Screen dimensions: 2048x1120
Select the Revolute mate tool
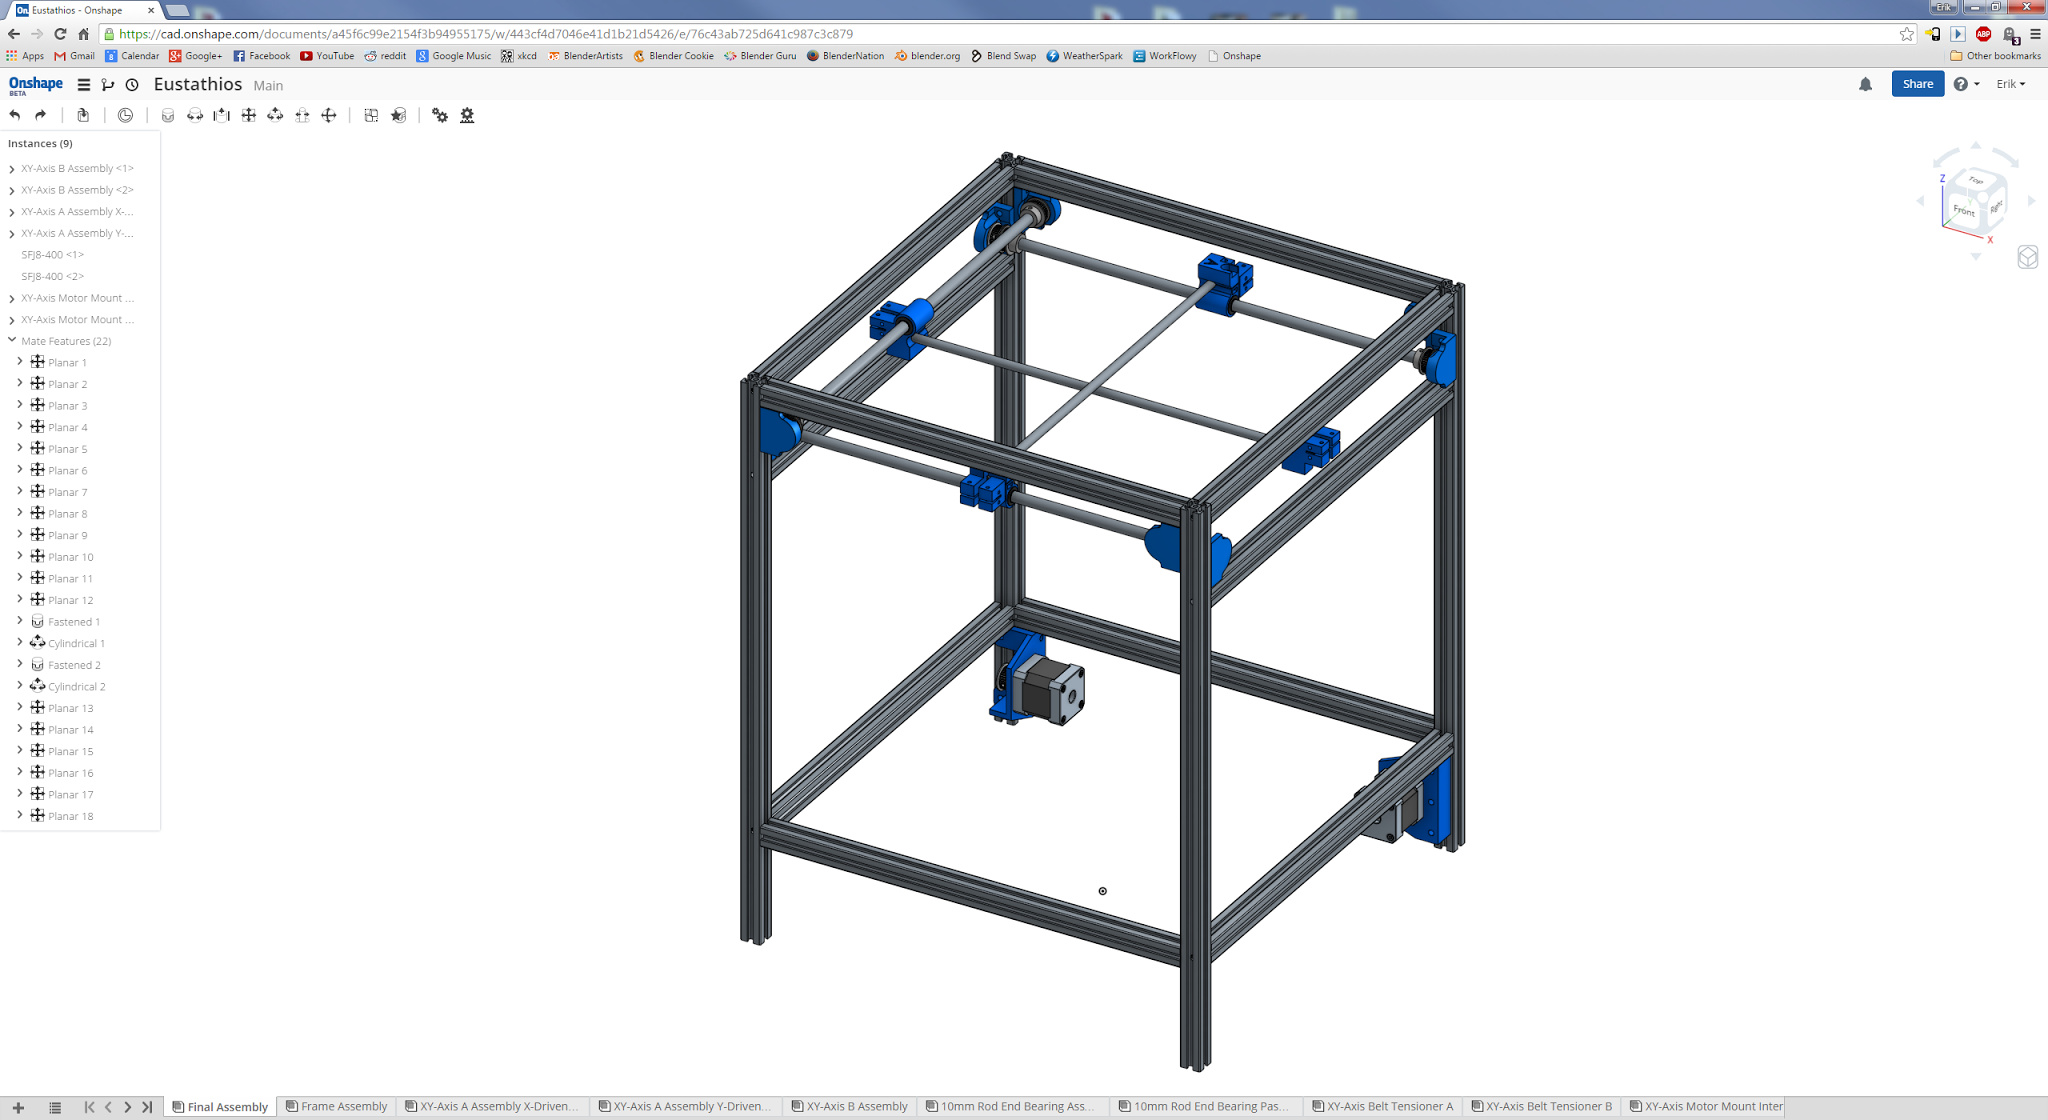195,115
